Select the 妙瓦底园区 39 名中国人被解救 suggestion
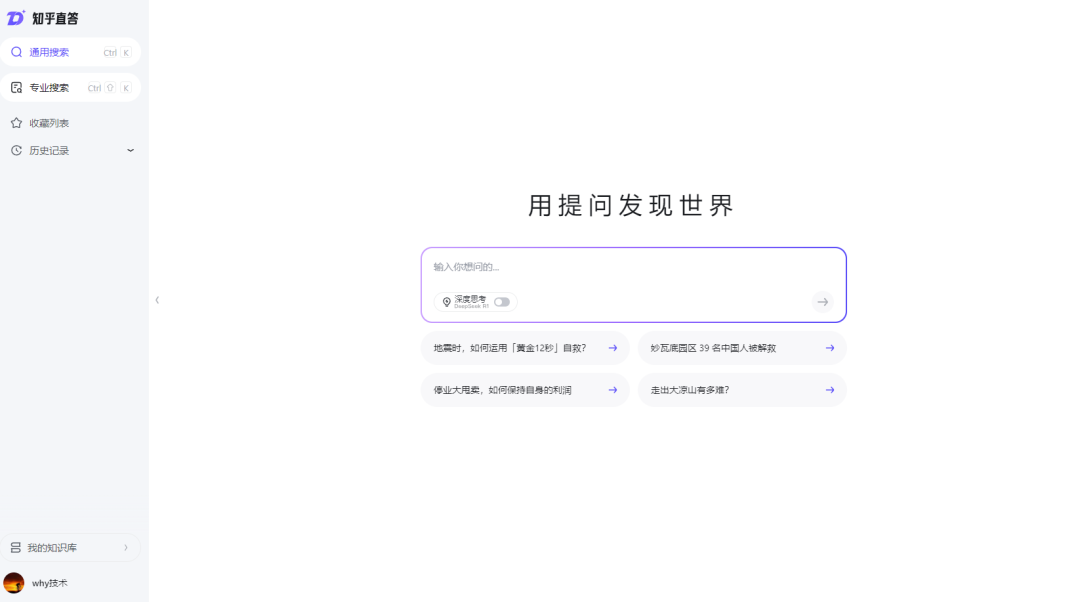The image size is (1080, 602). click(x=742, y=349)
